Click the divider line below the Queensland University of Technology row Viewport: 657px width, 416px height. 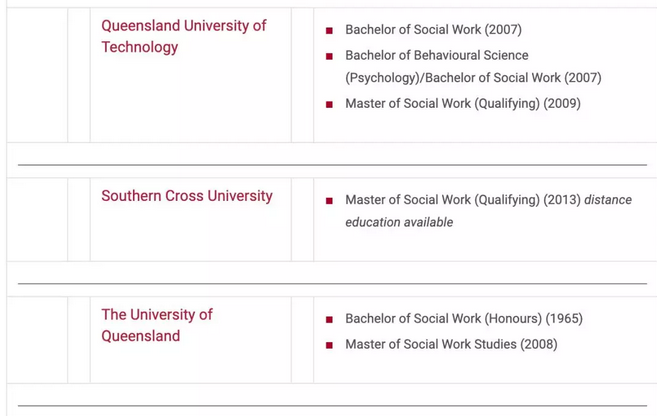(x=332, y=164)
